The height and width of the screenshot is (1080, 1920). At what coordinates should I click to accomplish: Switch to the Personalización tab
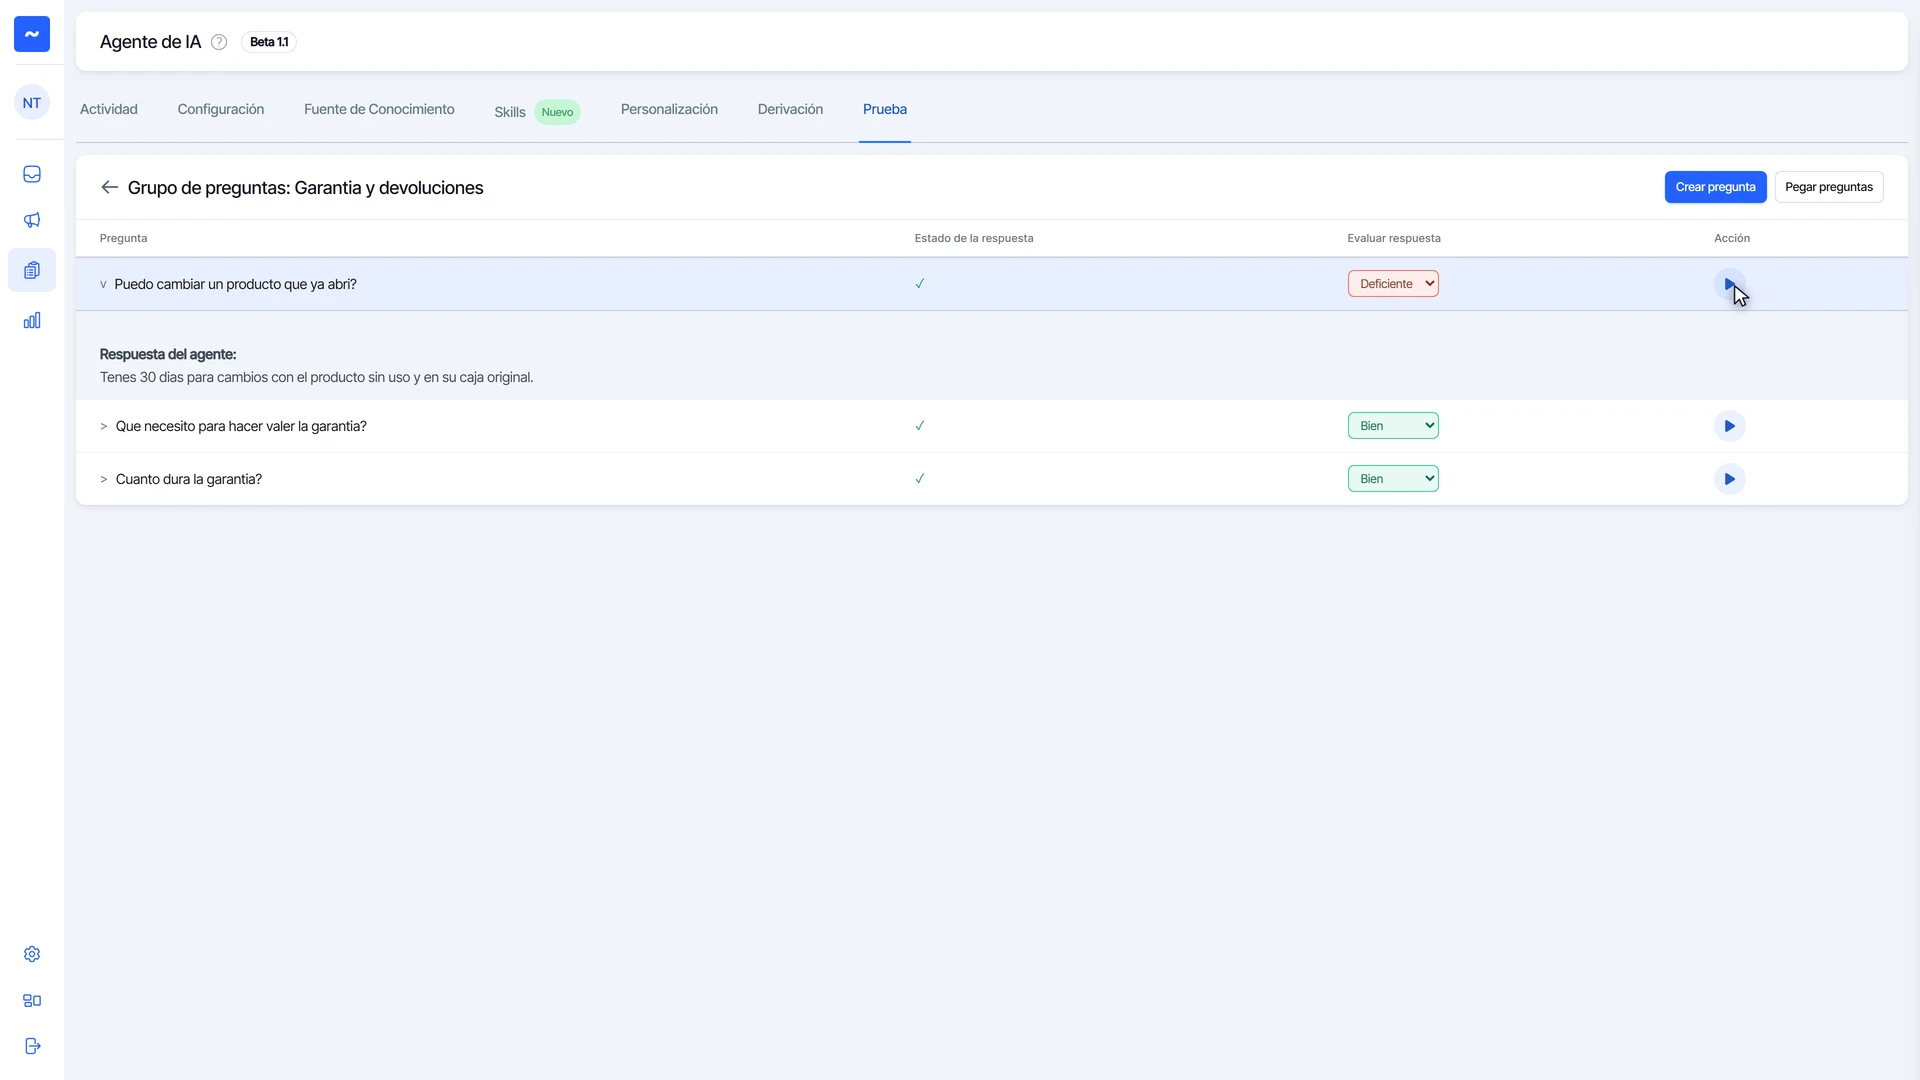[x=669, y=110]
